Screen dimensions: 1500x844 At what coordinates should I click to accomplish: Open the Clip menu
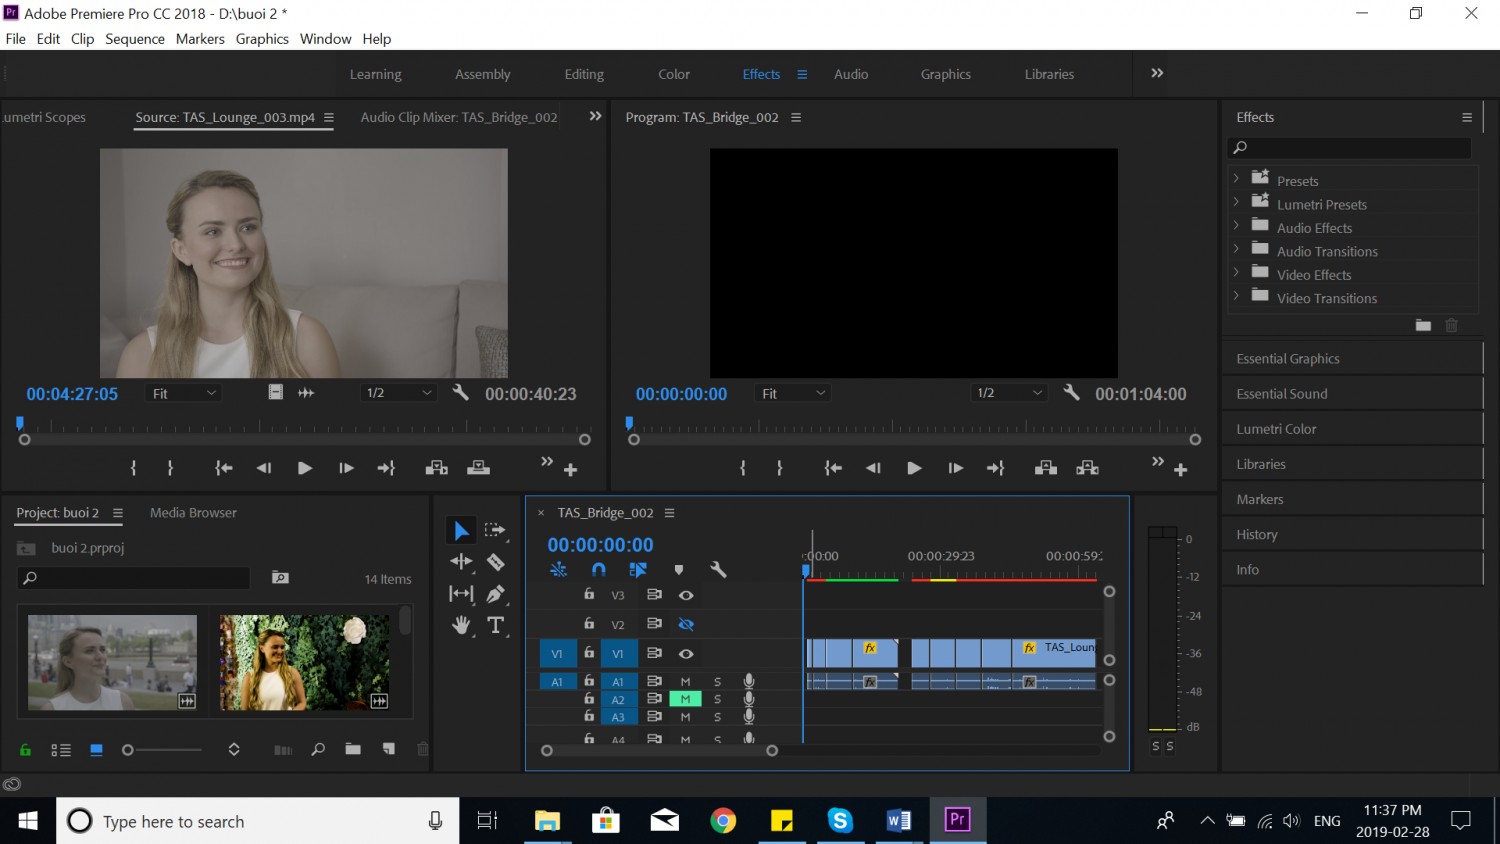82,39
